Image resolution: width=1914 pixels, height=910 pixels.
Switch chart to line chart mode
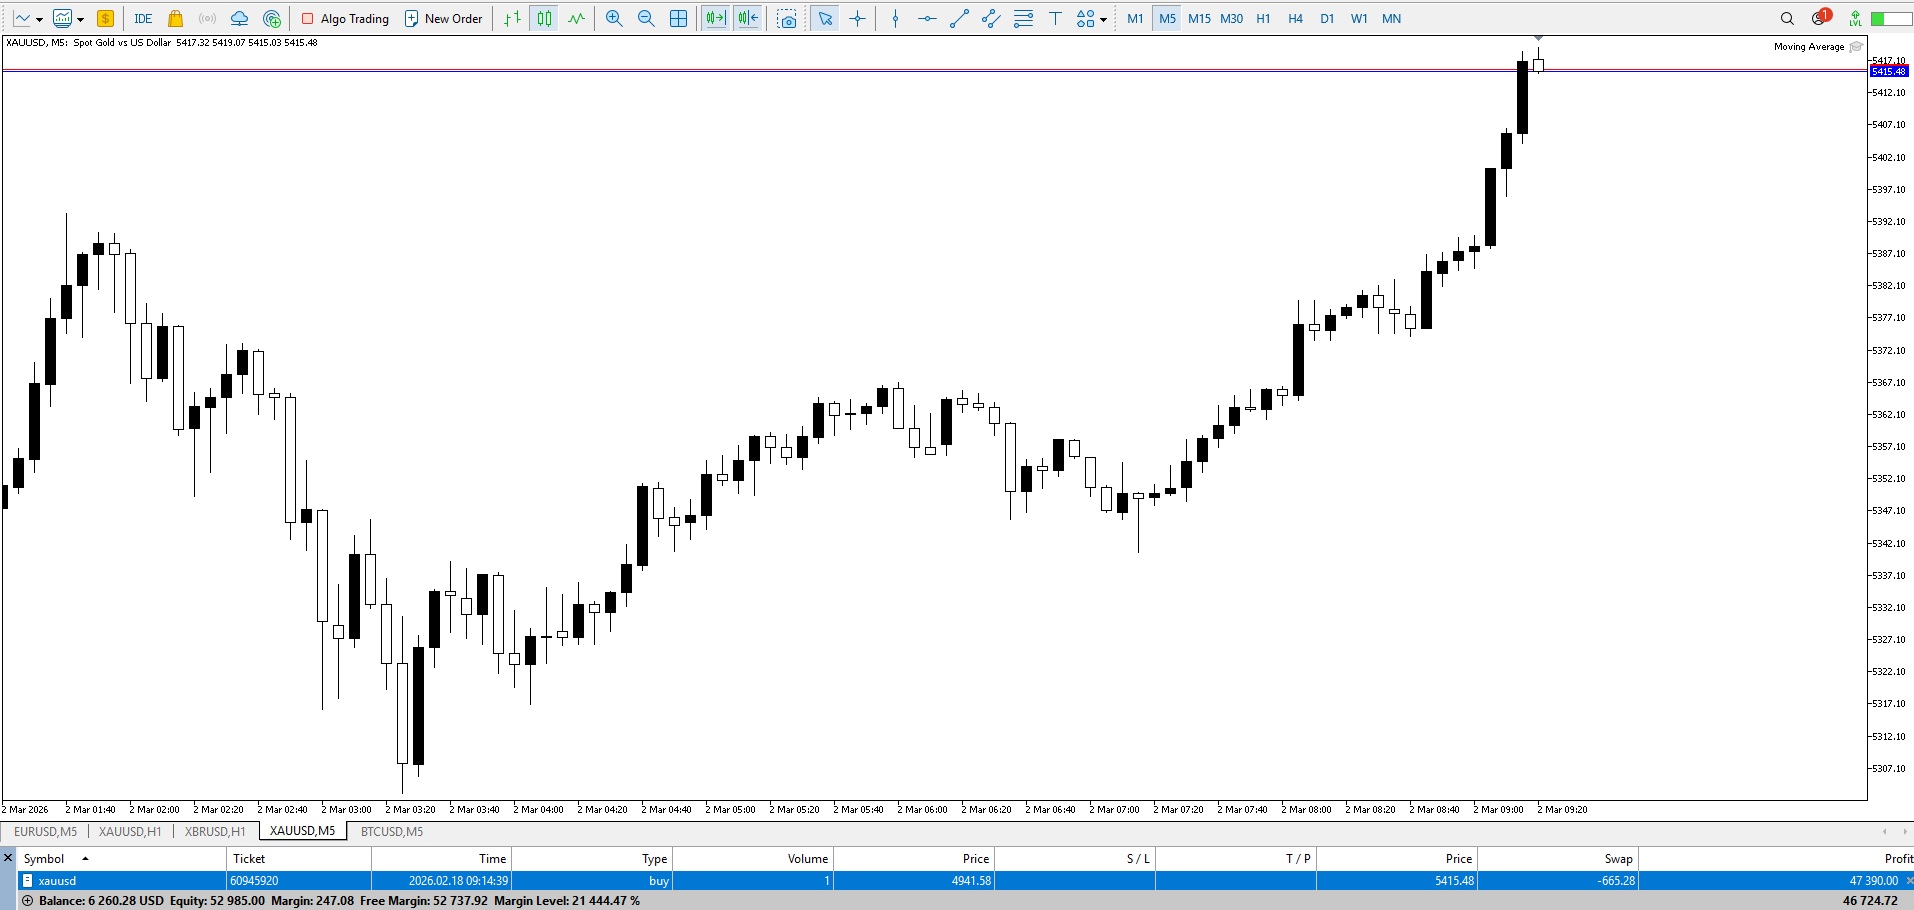576,18
